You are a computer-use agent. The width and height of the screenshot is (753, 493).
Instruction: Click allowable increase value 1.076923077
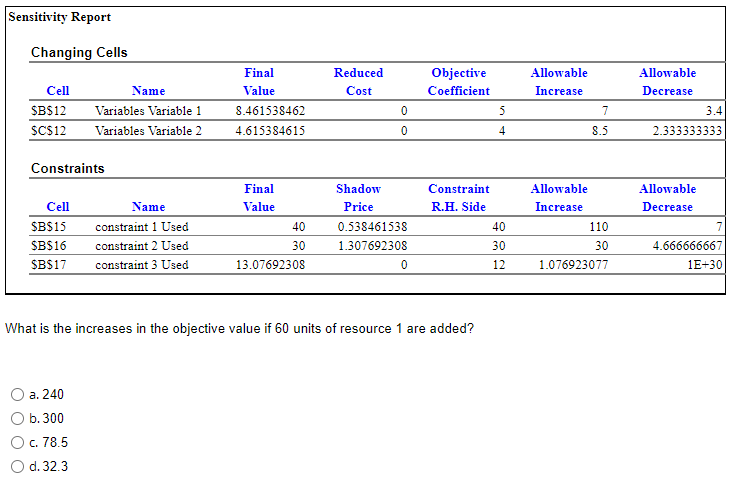(x=573, y=265)
